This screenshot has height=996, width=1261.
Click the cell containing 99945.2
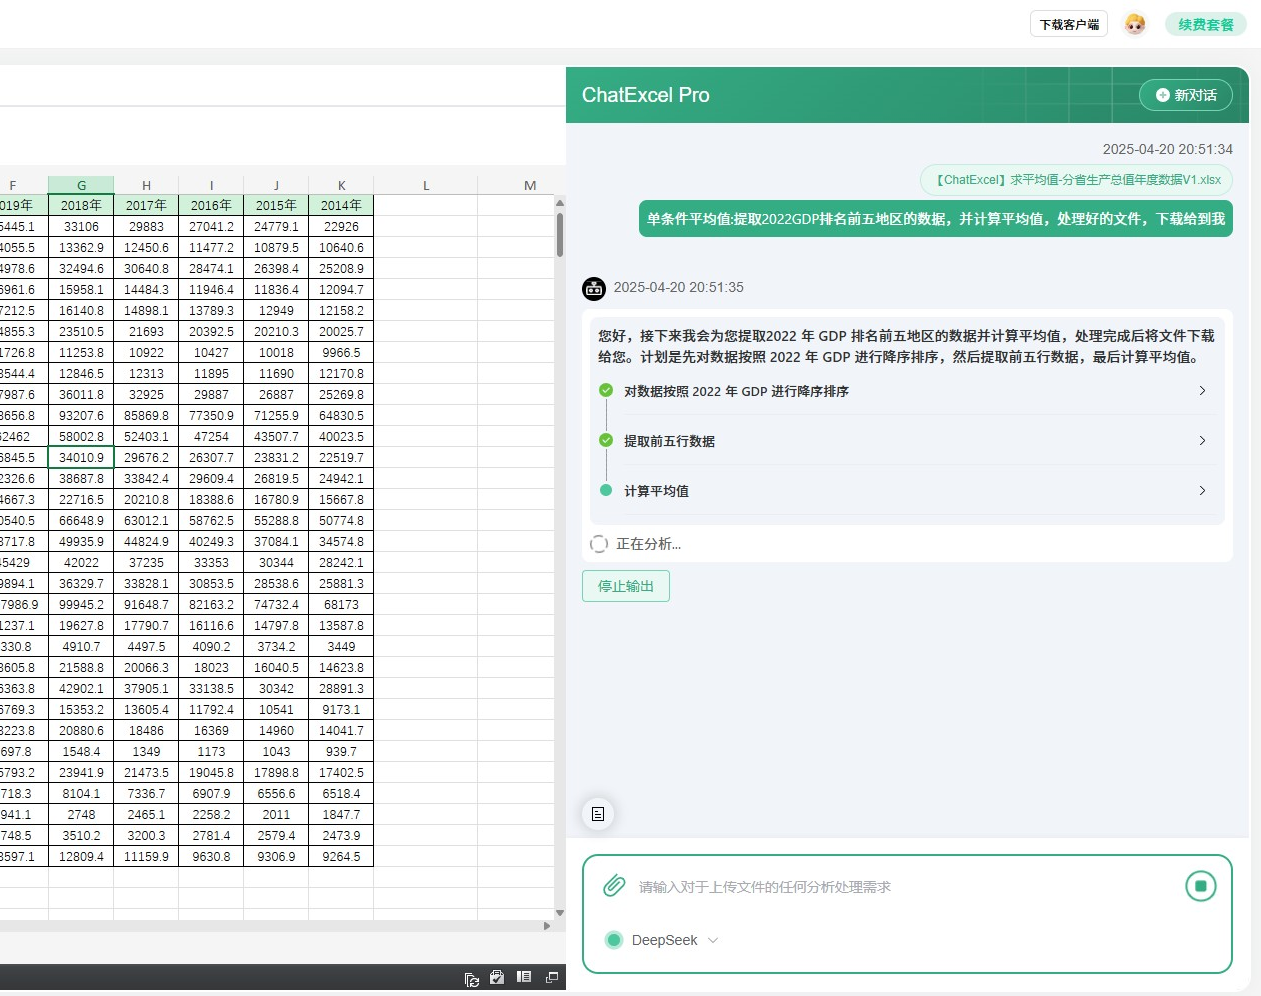point(81,605)
